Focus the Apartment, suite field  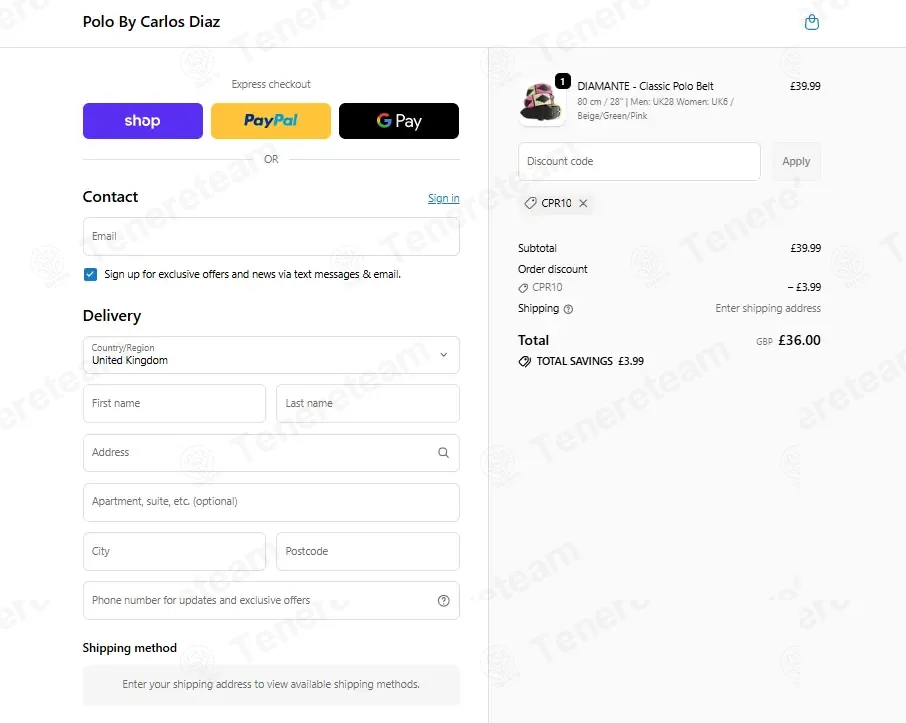pos(271,502)
